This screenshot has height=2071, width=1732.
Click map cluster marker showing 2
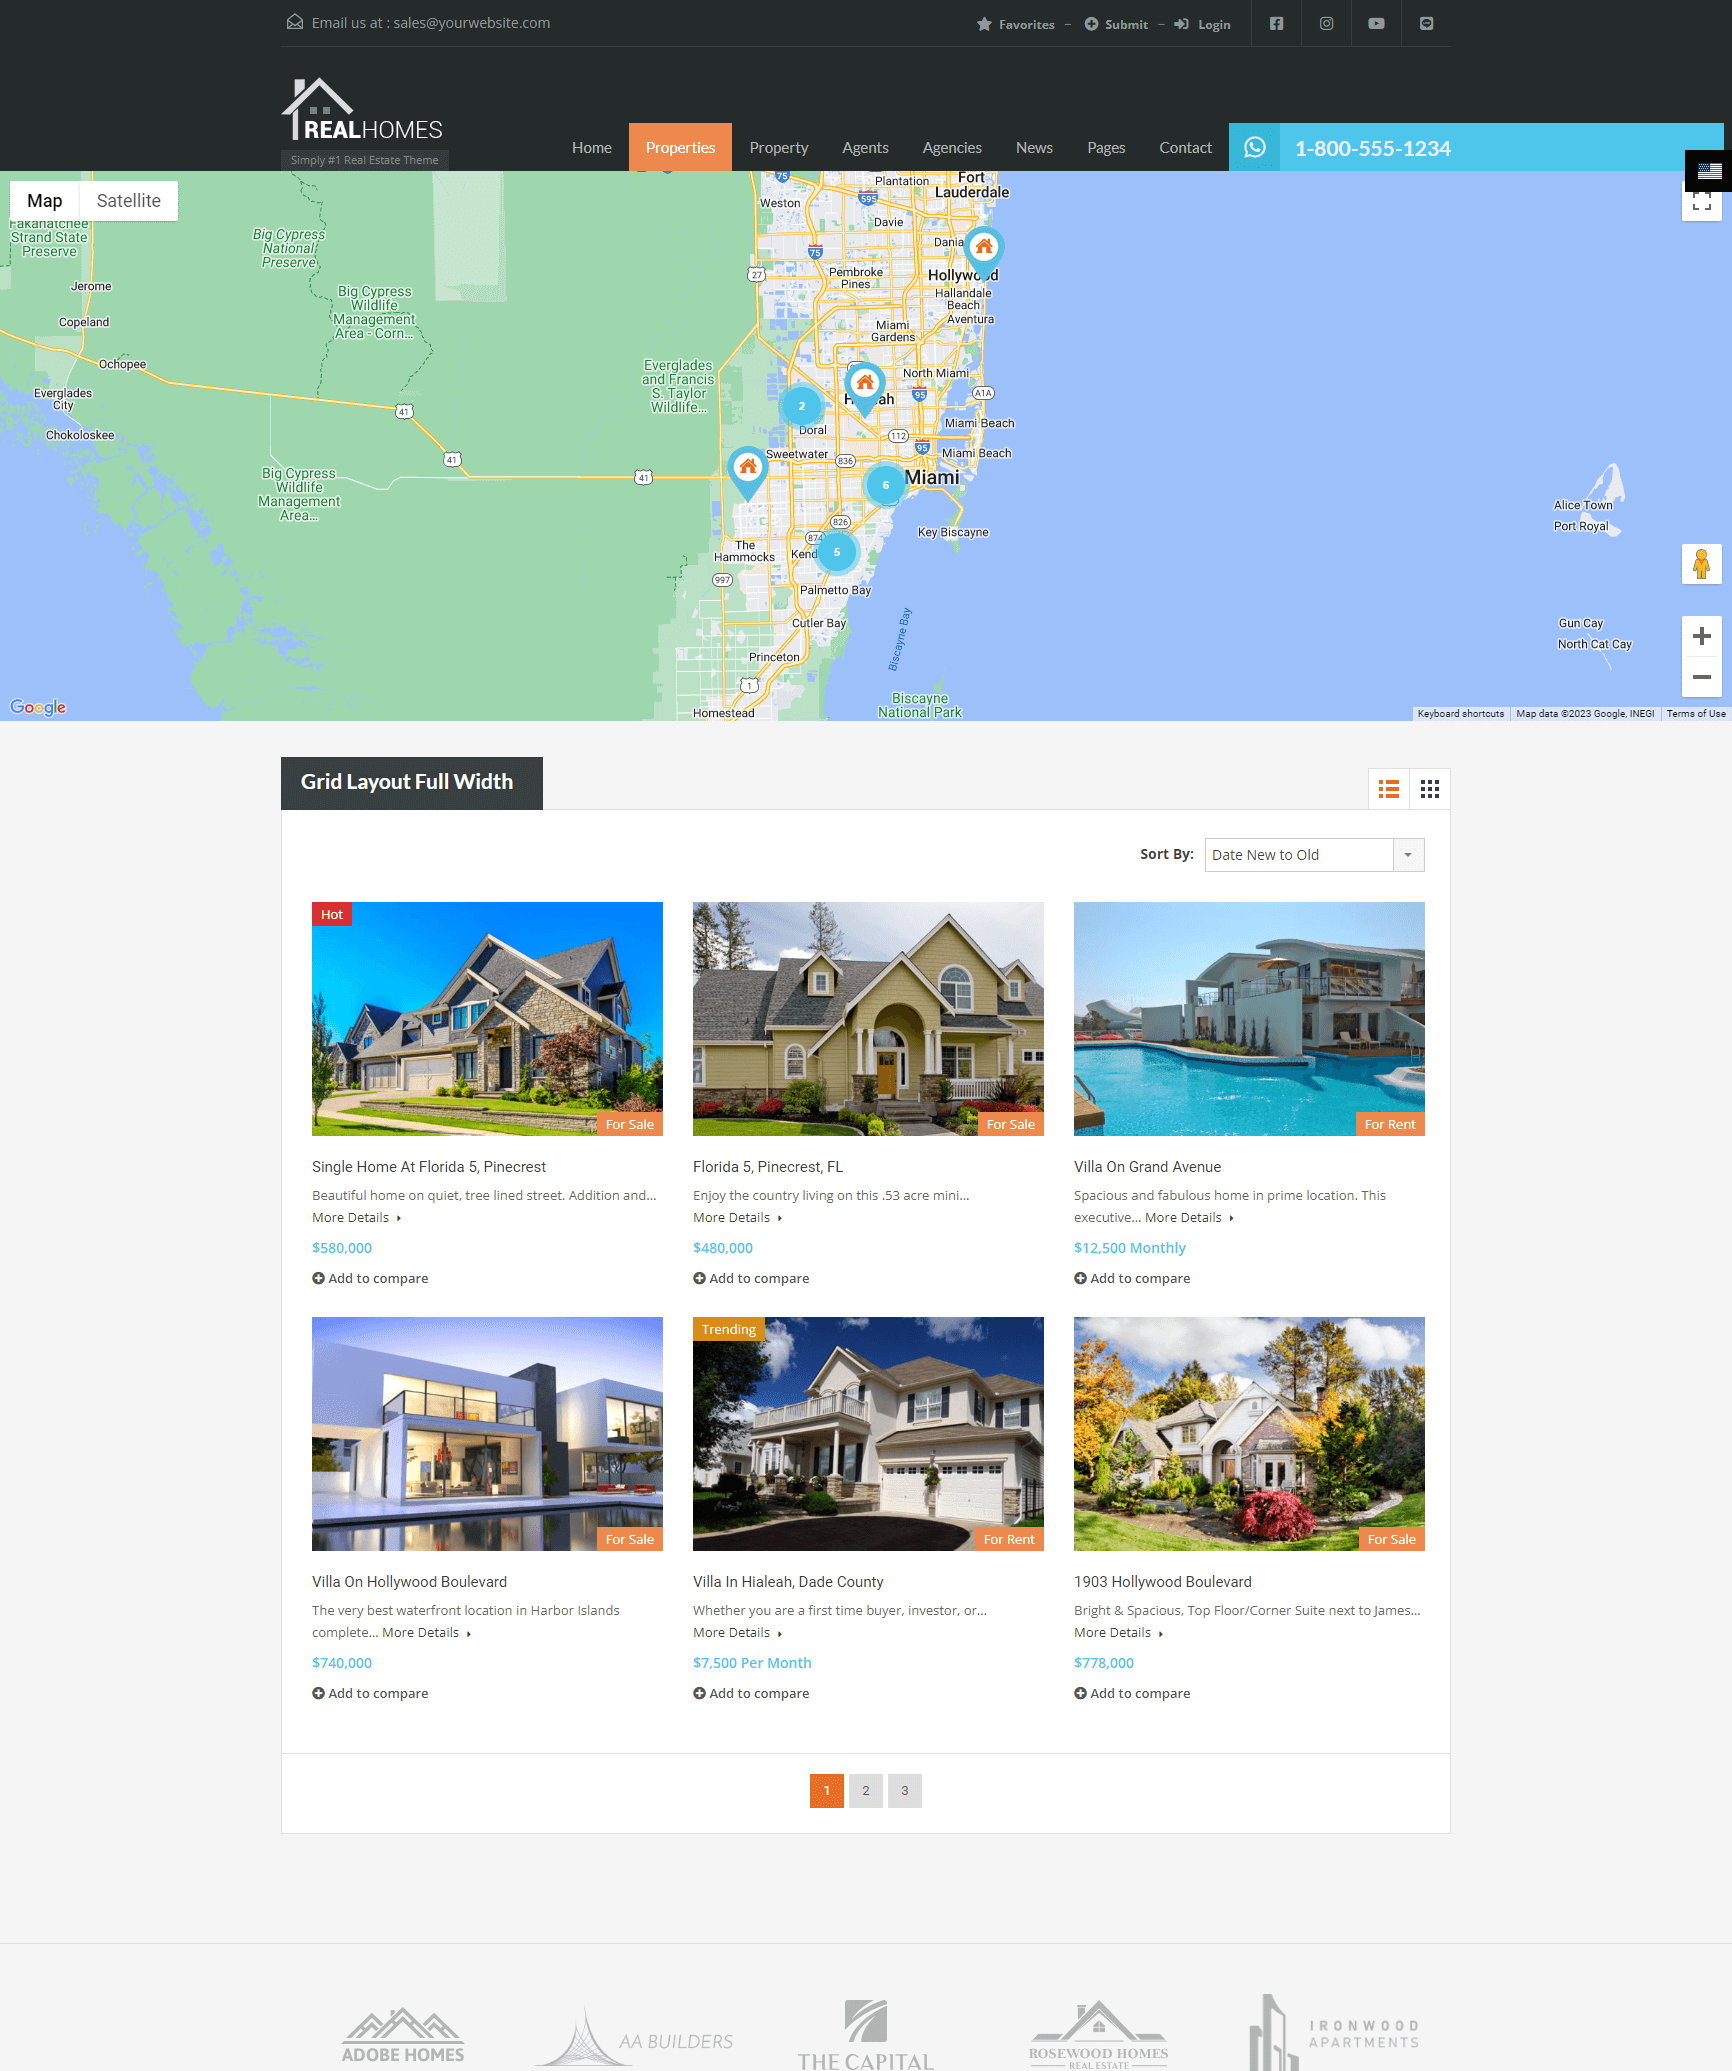[x=801, y=406]
